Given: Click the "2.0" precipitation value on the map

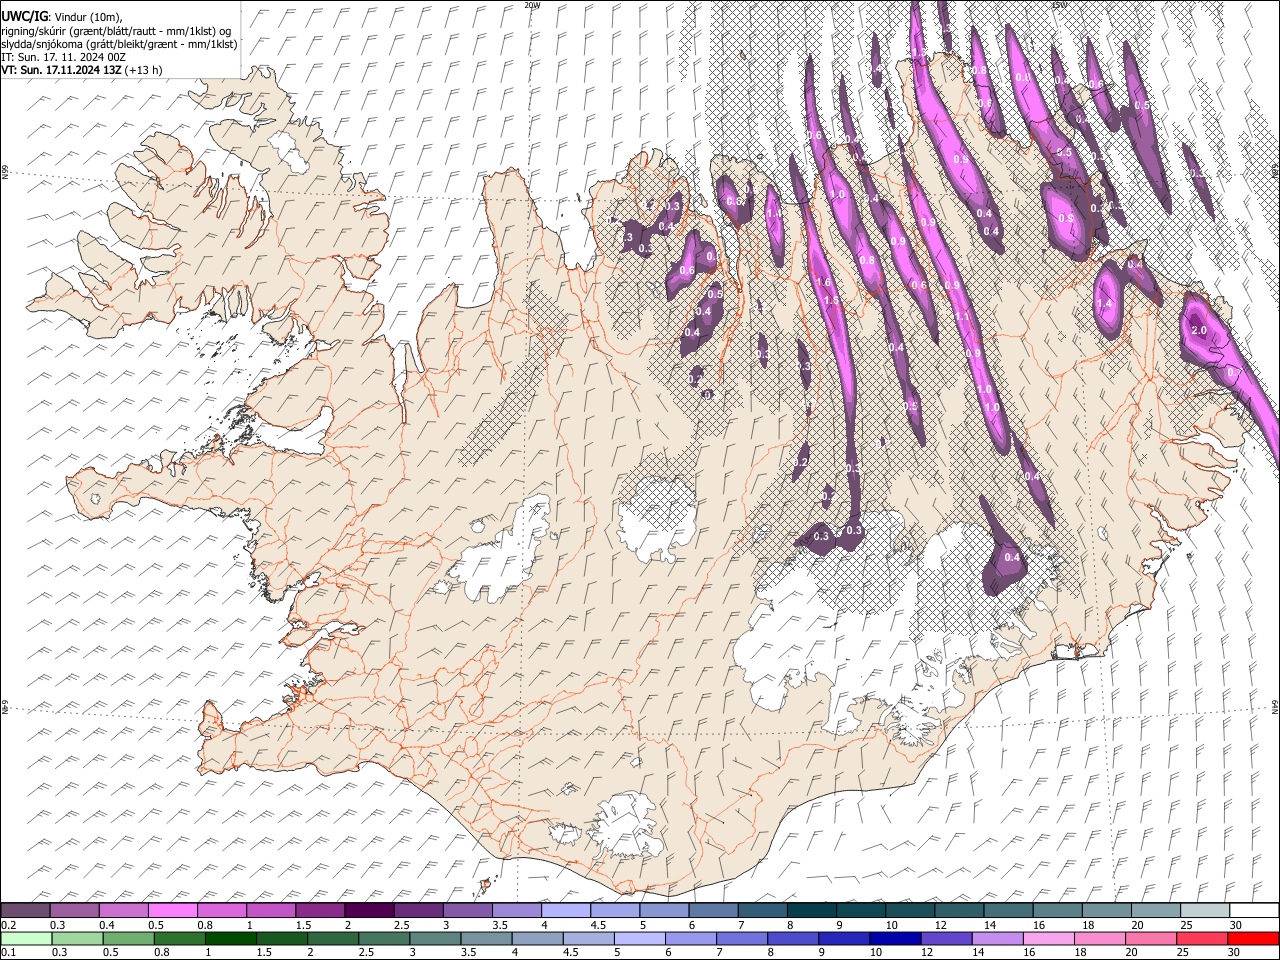Looking at the screenshot, I should click(x=1199, y=331).
